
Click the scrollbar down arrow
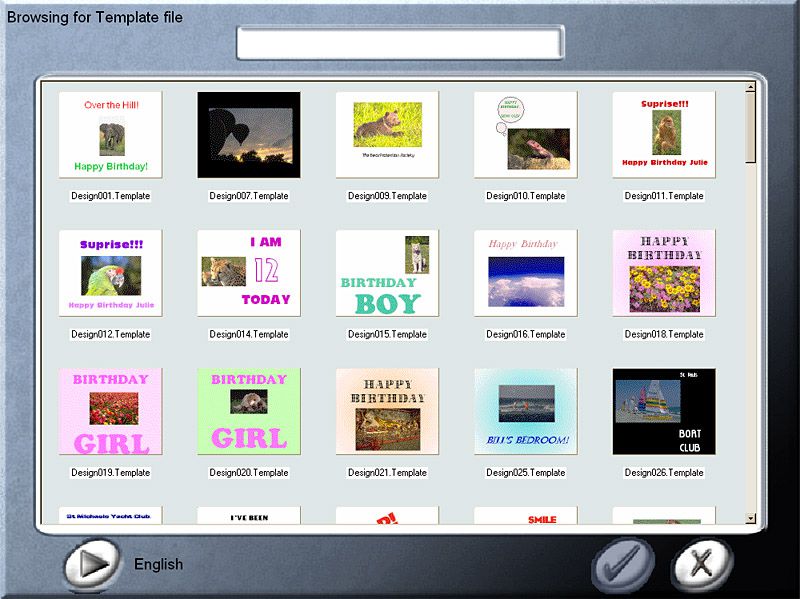pos(751,518)
